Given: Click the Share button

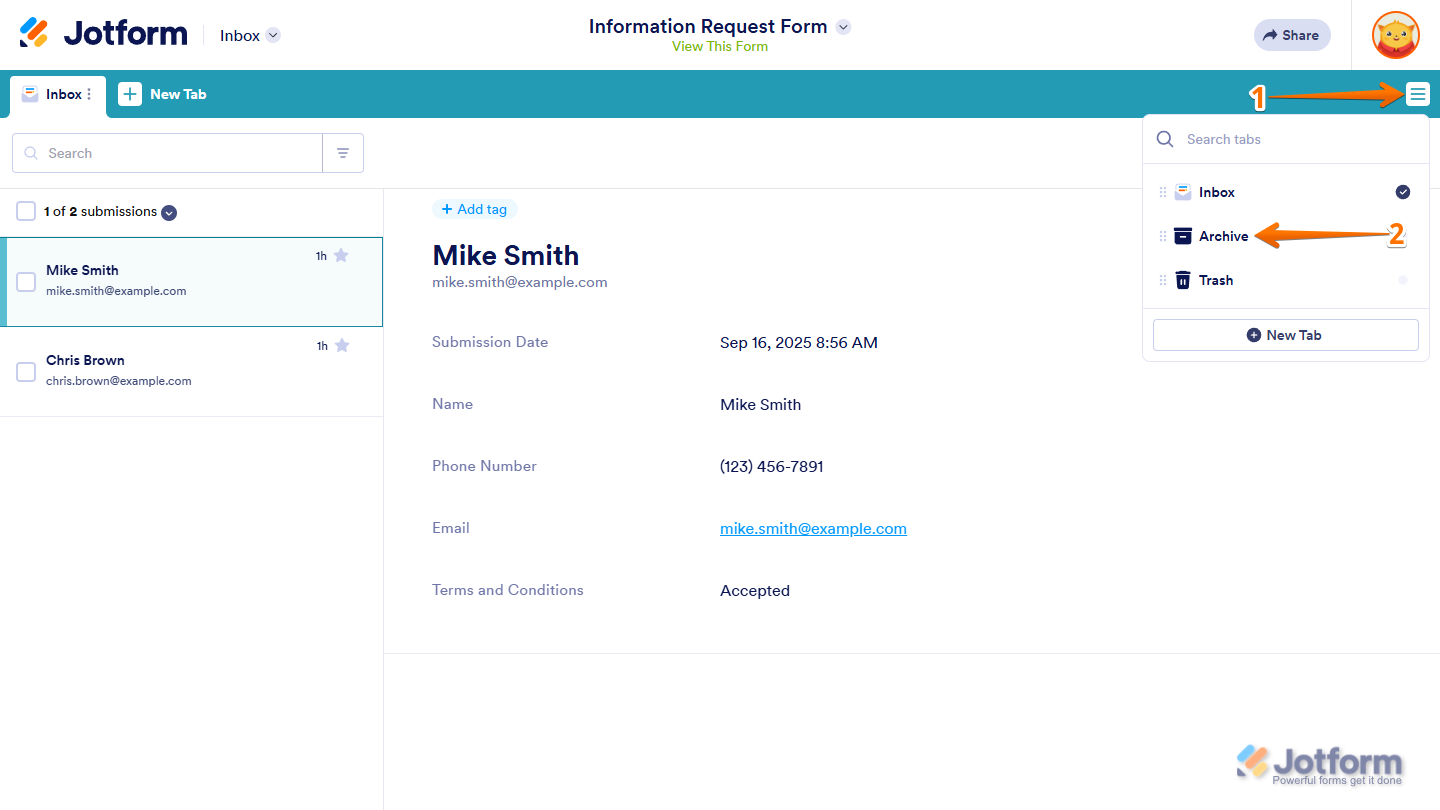Looking at the screenshot, I should coord(1291,35).
